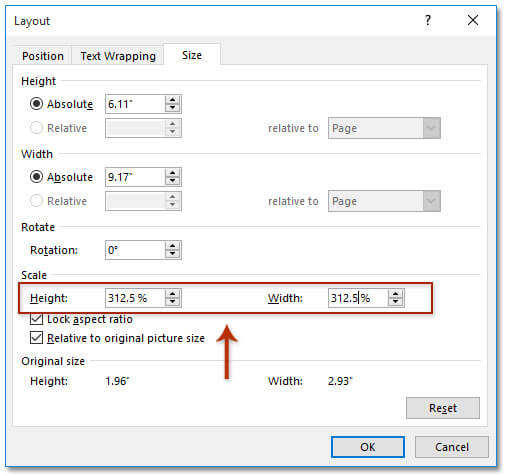Toggle Lock aspect ratio checkbox
Image resolution: width=505 pixels, height=476 pixels.
[x=36, y=319]
